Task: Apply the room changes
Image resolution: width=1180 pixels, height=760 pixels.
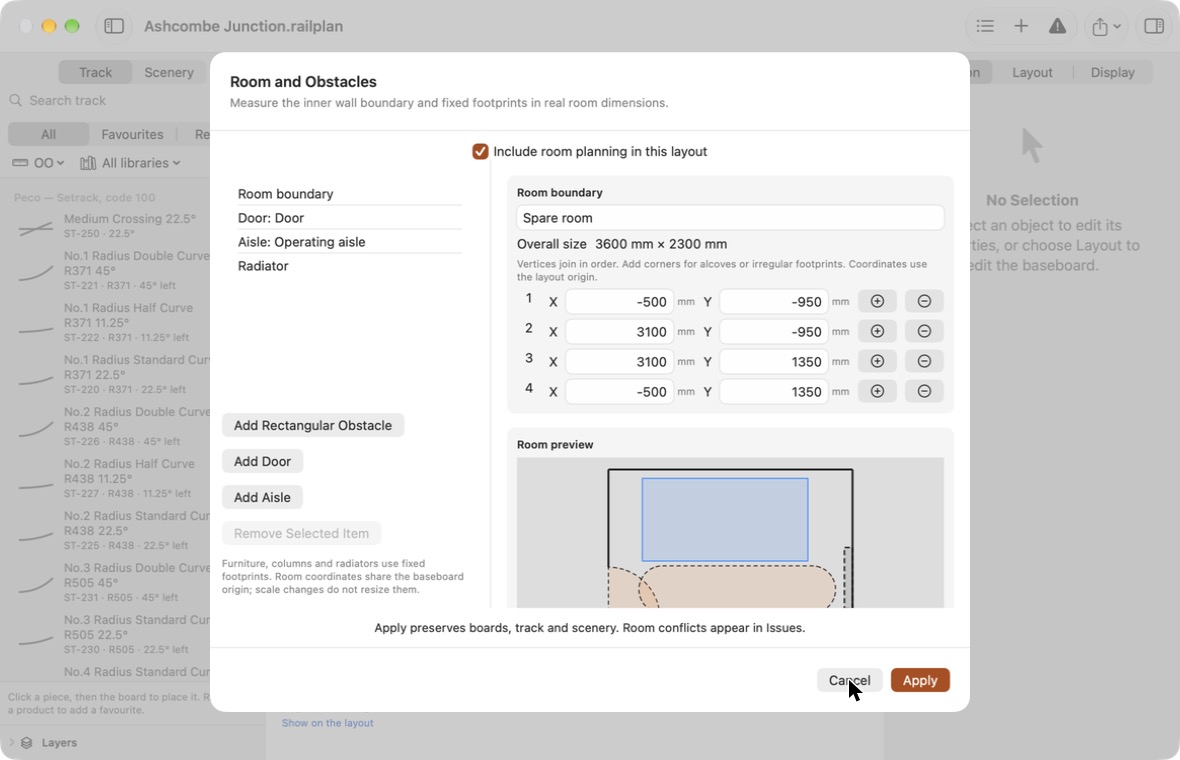Action: (x=920, y=680)
